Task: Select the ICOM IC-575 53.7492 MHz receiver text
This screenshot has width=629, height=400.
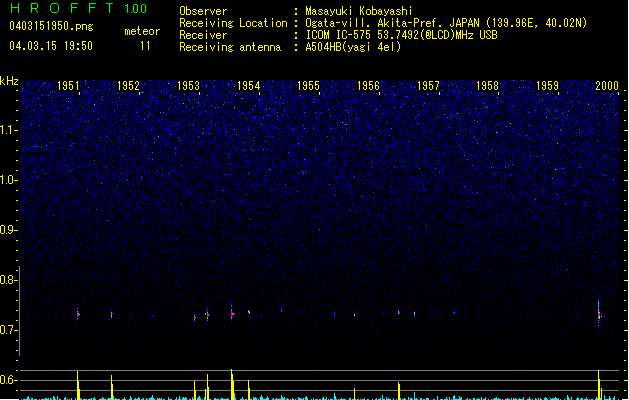Action: click(x=401, y=35)
